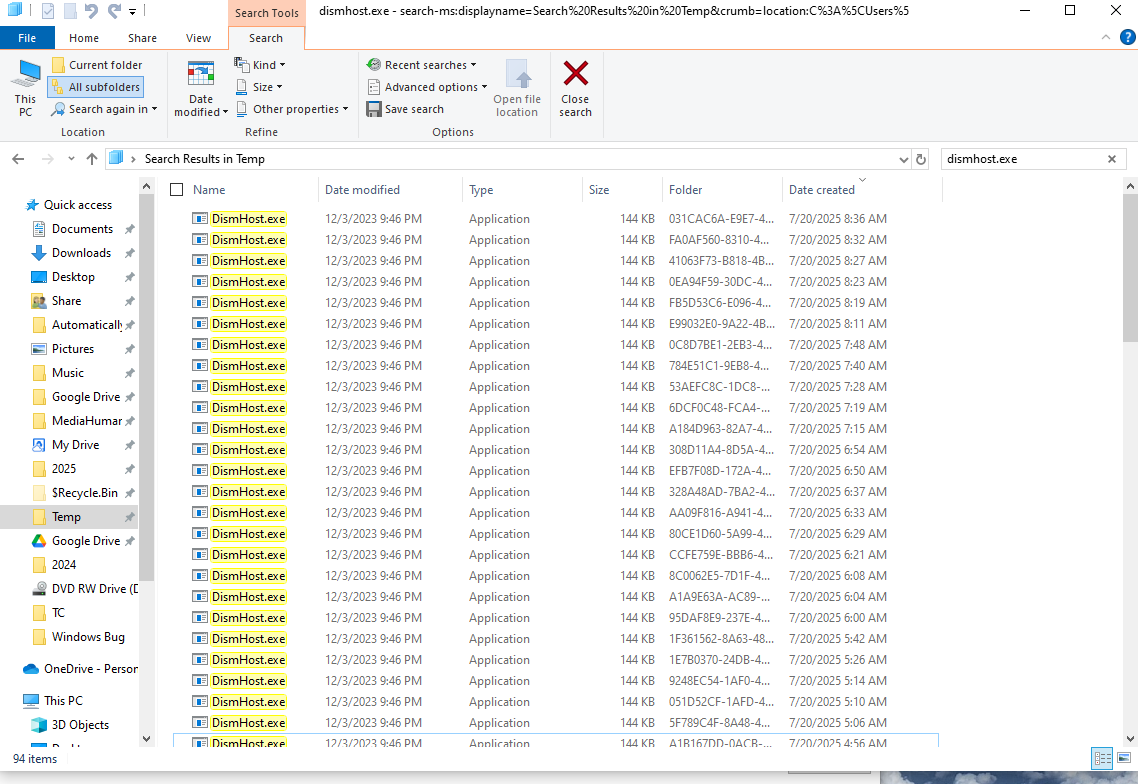
Task: Click the This PC location icon
Action: [25, 88]
